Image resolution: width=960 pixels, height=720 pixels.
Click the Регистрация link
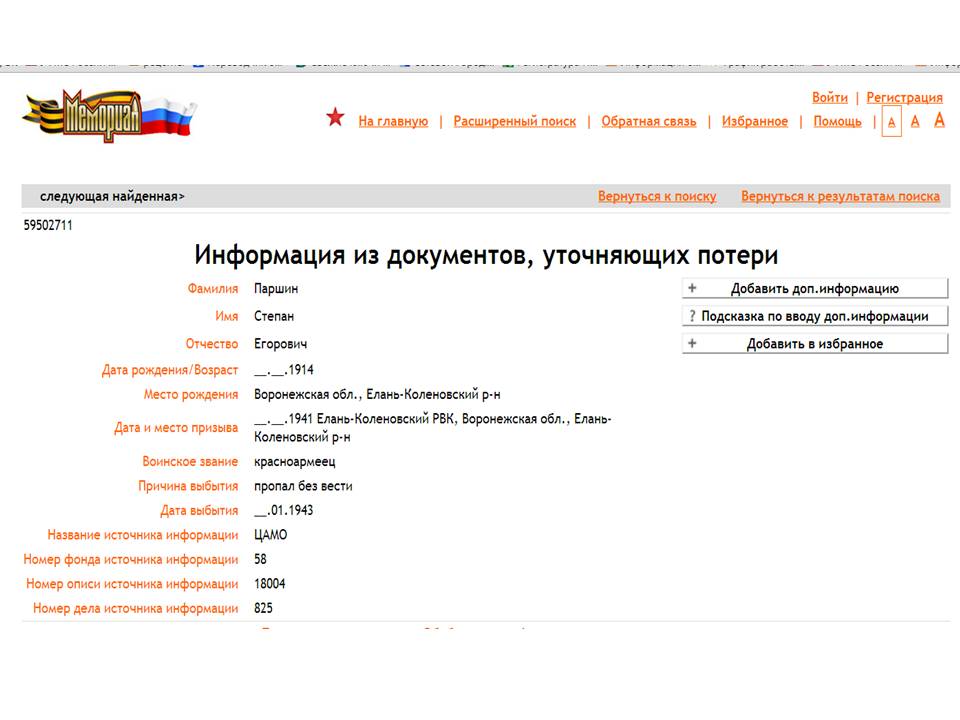click(904, 97)
